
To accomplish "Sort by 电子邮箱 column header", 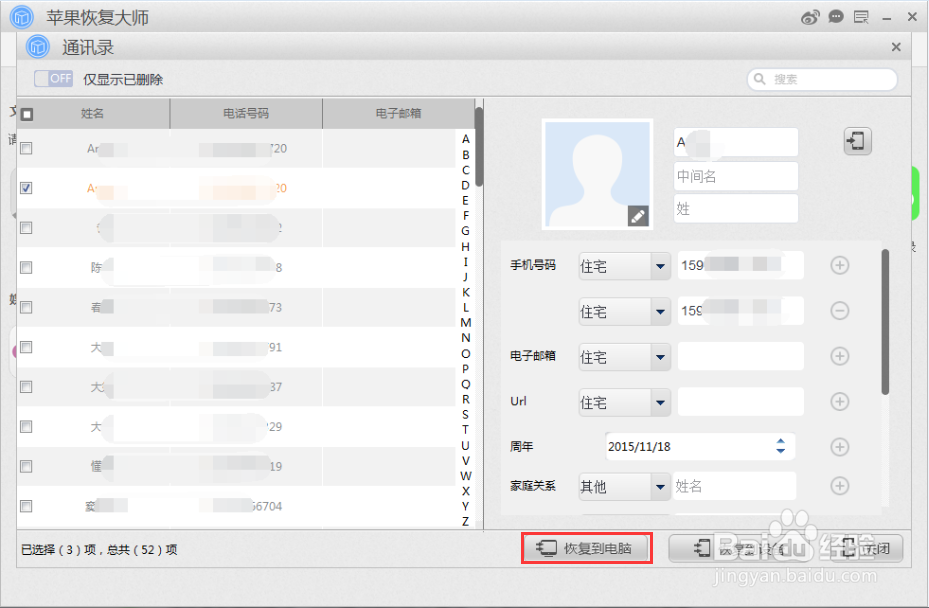I will point(398,113).
